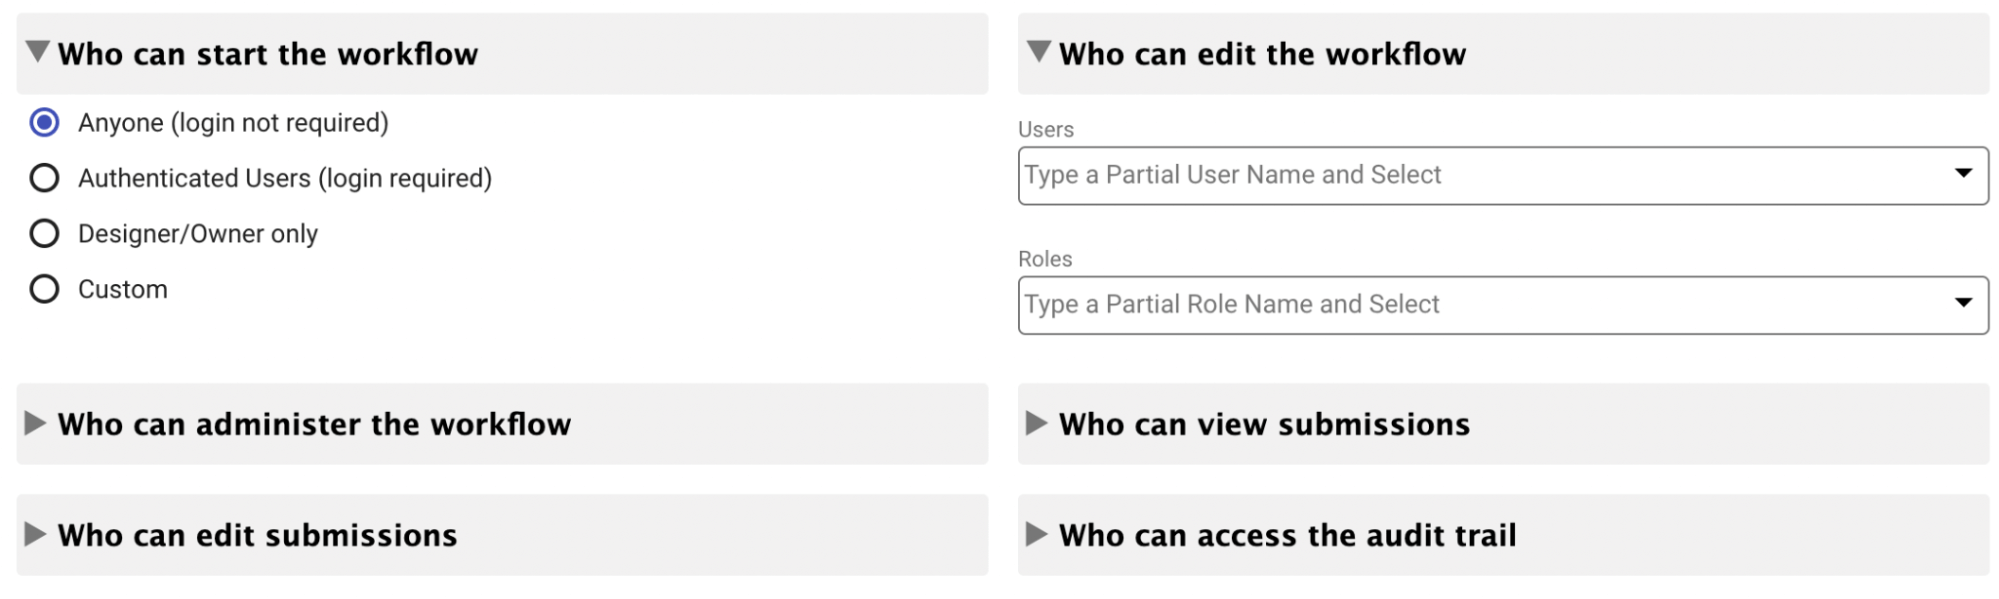Click the Who can edit submissions heading
Image resolution: width=1999 pixels, height=599 pixels.
(x=257, y=535)
